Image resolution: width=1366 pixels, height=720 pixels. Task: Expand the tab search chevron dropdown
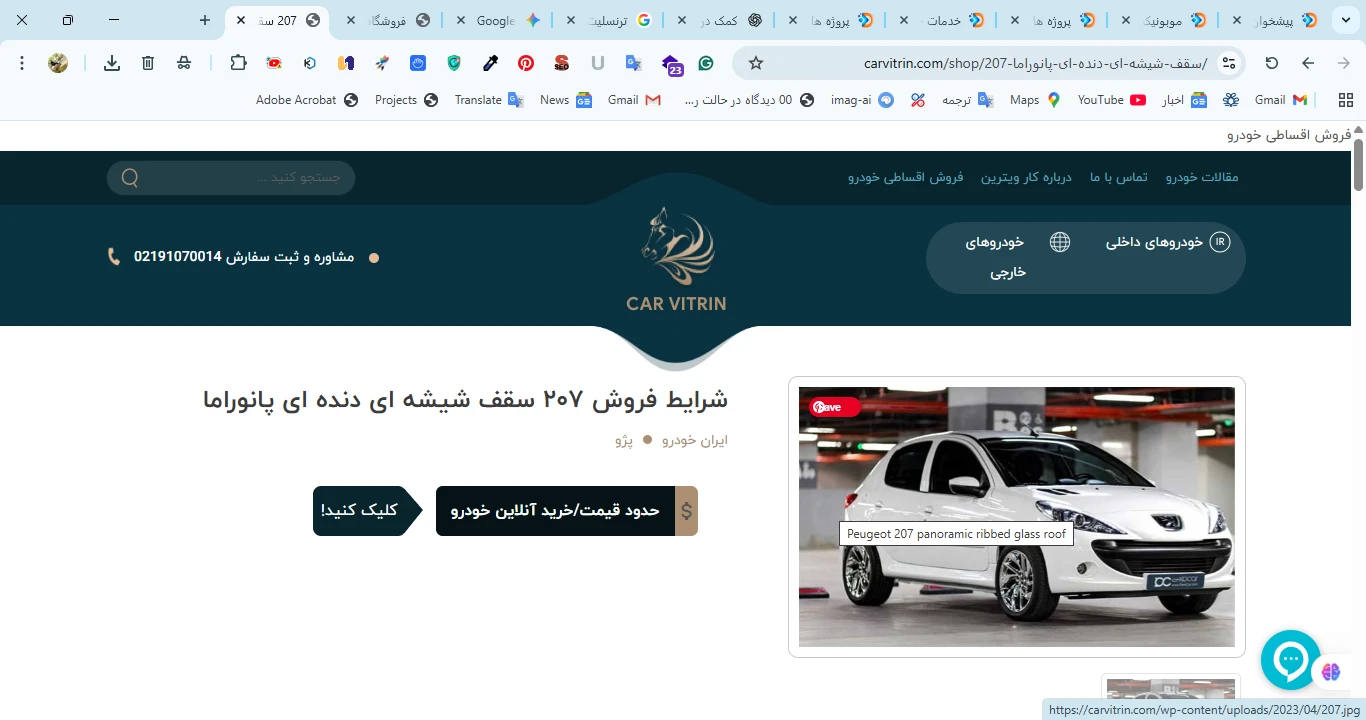pyautogui.click(x=1346, y=20)
